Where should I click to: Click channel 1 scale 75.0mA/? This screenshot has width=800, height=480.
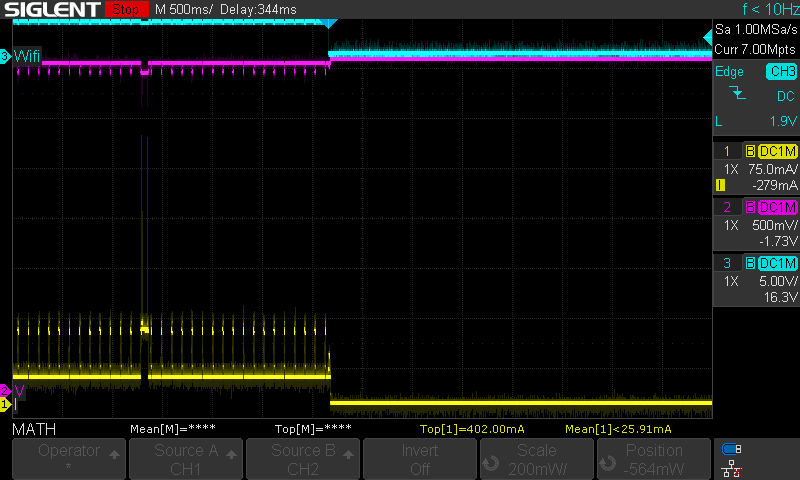tap(772, 169)
